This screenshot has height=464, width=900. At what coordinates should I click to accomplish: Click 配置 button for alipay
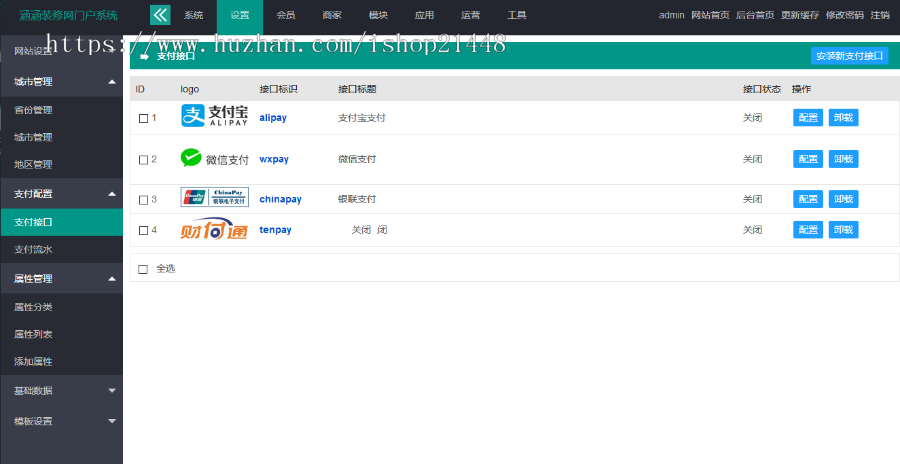(808, 117)
